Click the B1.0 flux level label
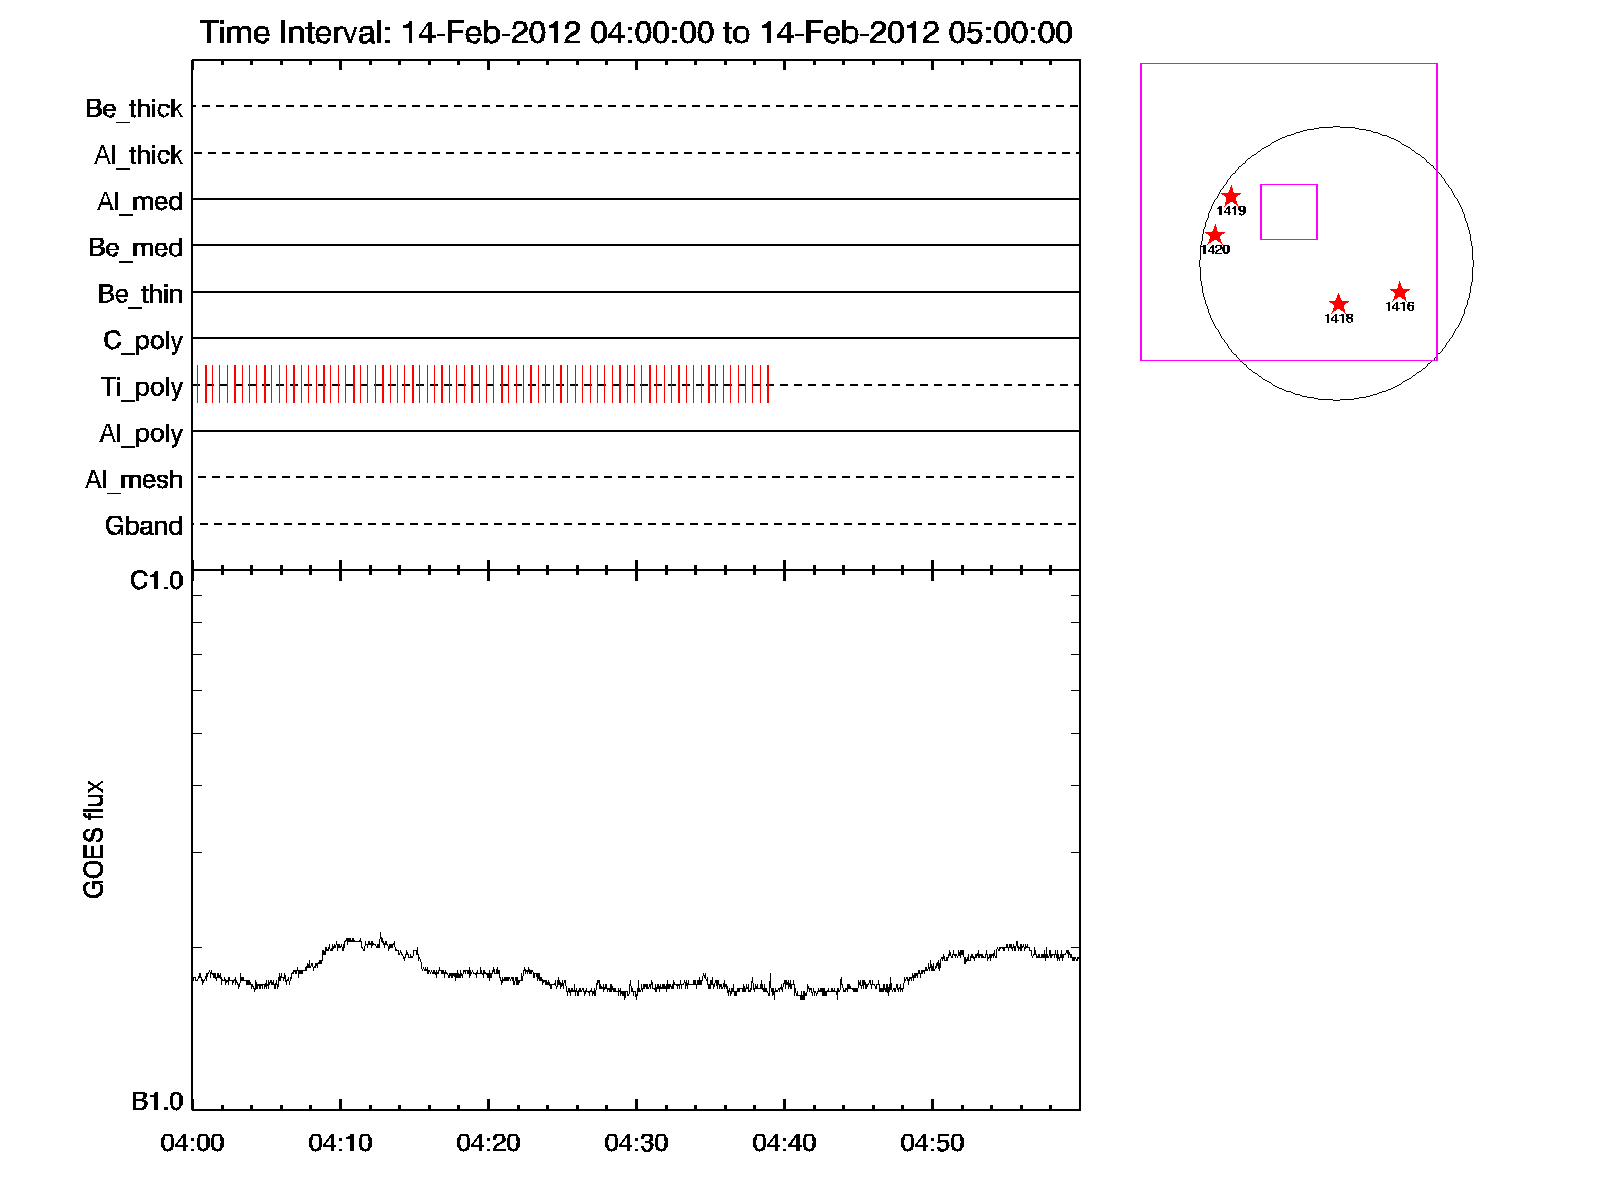This screenshot has height=1200, width=1600. point(158,1101)
